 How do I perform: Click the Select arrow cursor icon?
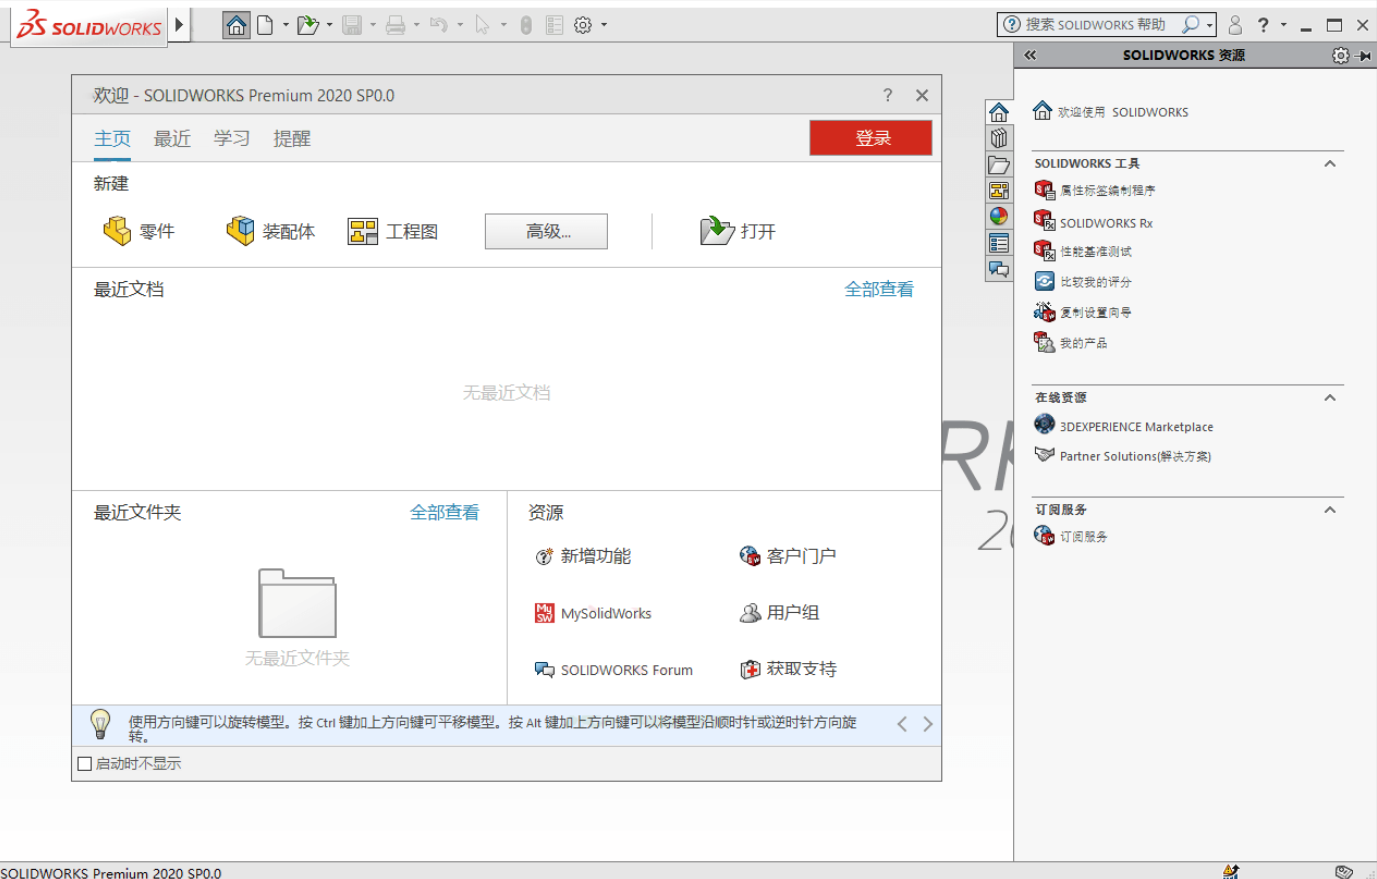tap(483, 25)
